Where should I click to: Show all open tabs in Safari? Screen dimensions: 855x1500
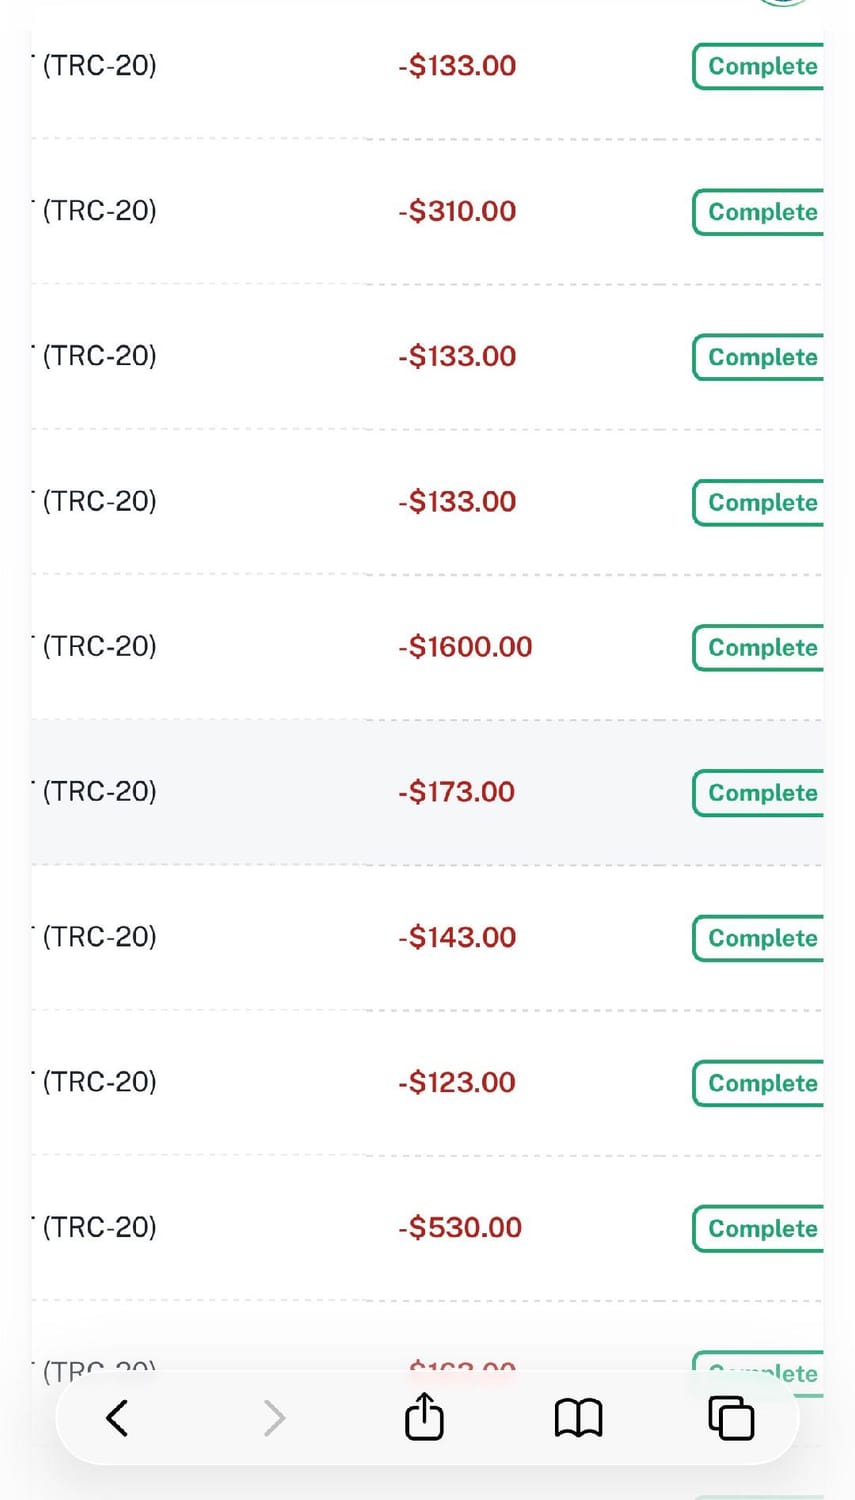731,1418
